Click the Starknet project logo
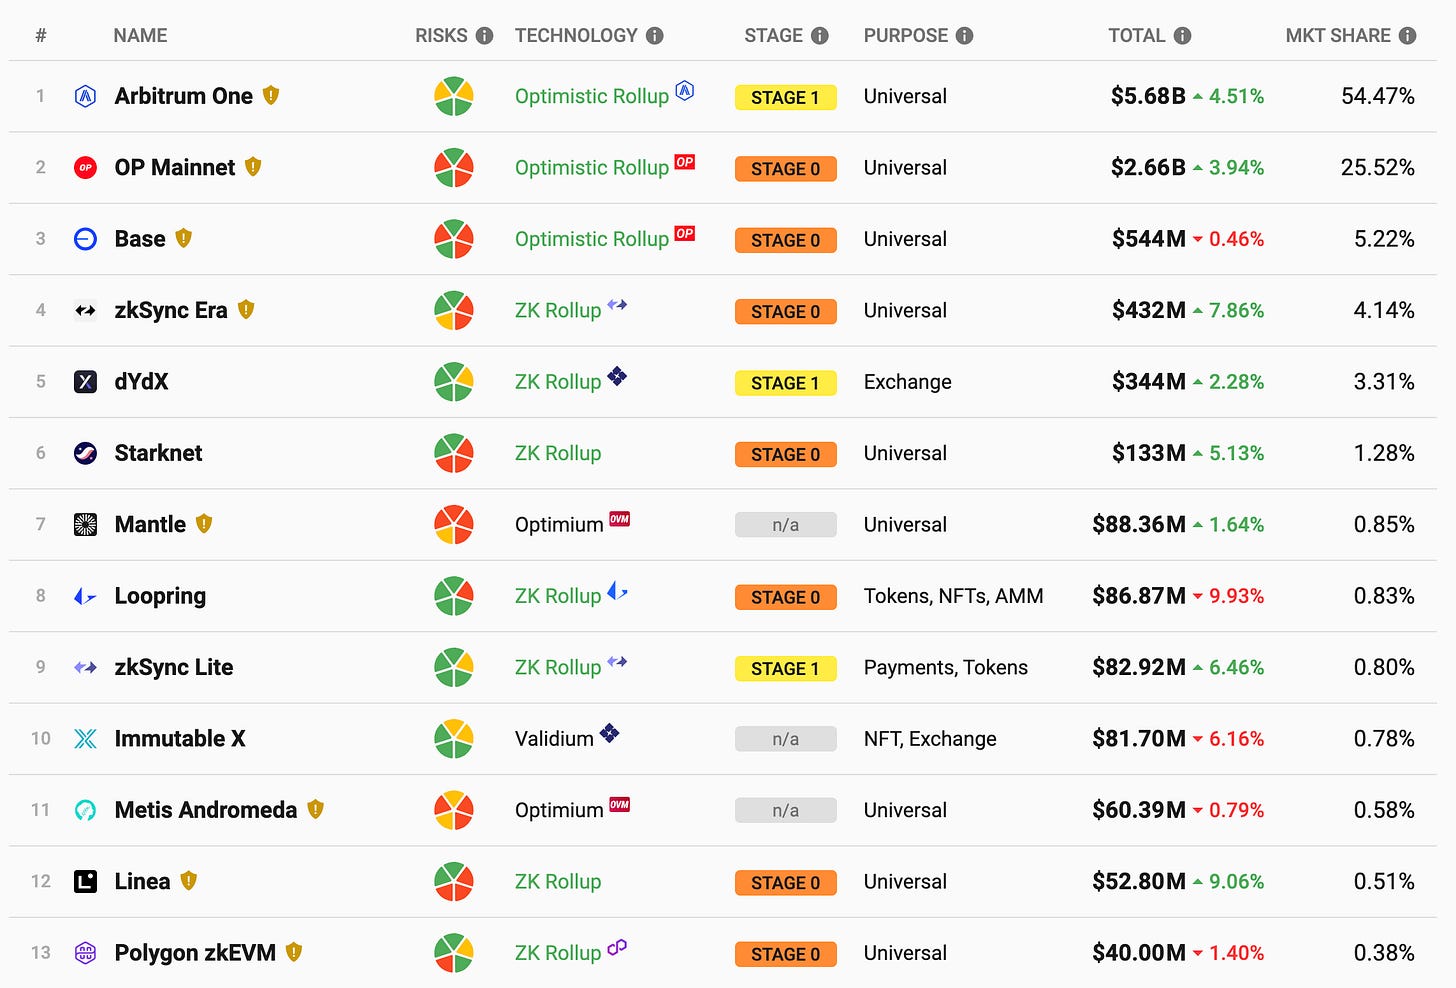 tap(86, 453)
